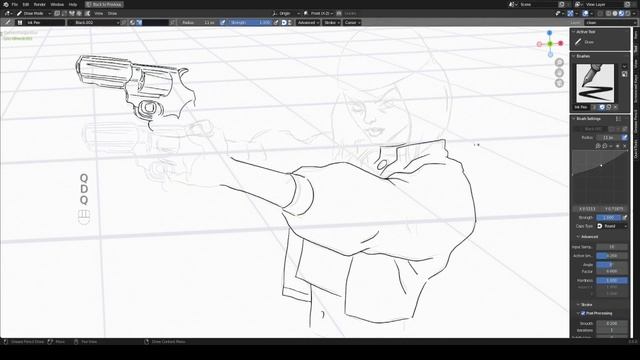This screenshot has height=360, width=640.
Task: Open the viewport Draw menu
Action: click(x=112, y=13)
